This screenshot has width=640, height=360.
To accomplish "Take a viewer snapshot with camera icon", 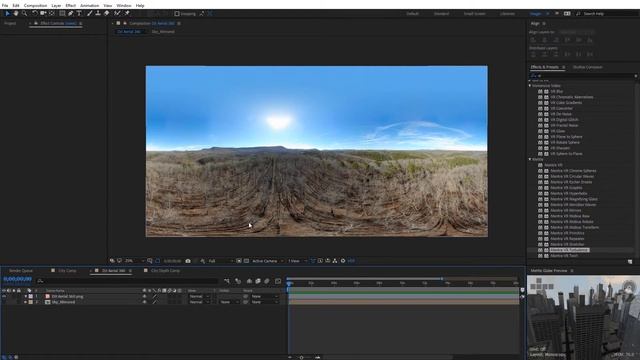I will (x=188, y=261).
